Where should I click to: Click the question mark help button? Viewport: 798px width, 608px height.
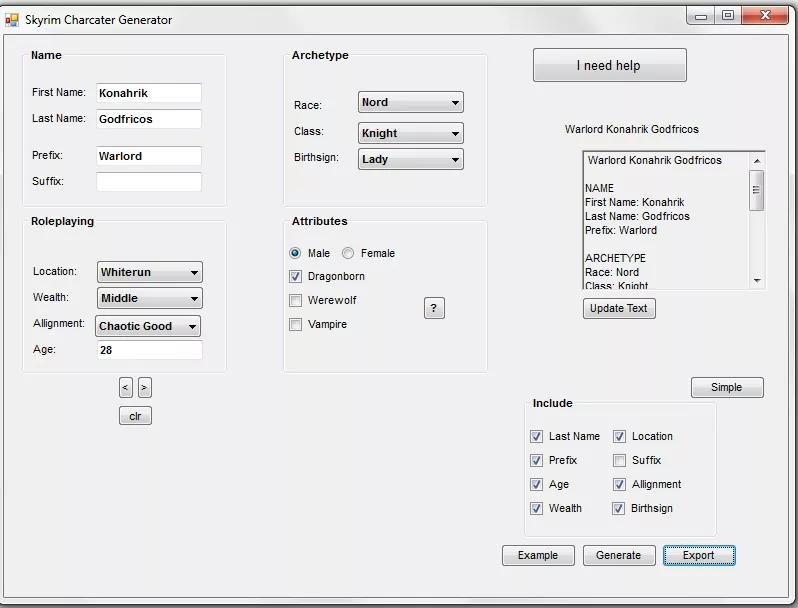(434, 308)
